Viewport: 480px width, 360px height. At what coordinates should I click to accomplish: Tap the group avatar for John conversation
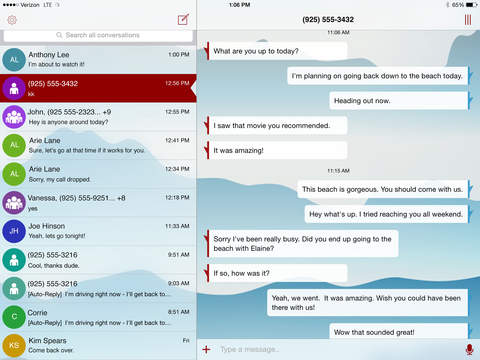[x=14, y=117]
